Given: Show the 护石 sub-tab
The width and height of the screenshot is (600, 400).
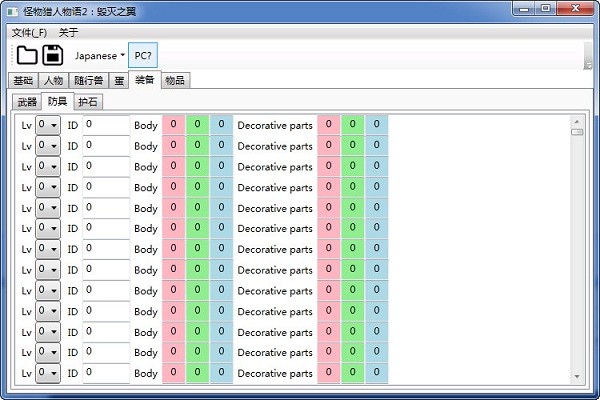Looking at the screenshot, I should point(88,101).
